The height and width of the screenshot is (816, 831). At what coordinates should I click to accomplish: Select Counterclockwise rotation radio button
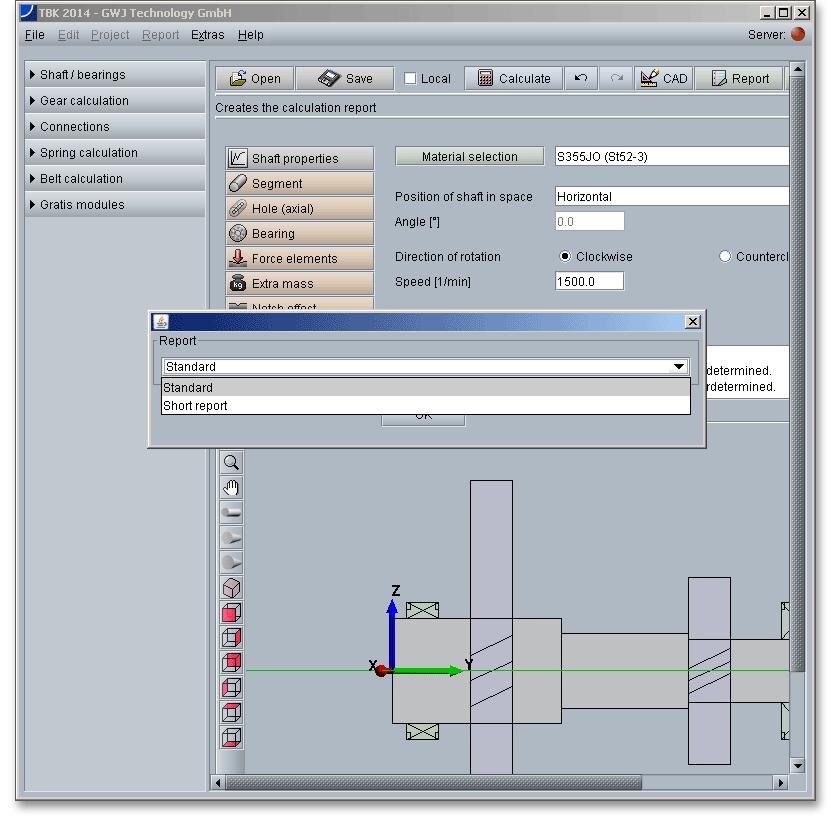725,257
